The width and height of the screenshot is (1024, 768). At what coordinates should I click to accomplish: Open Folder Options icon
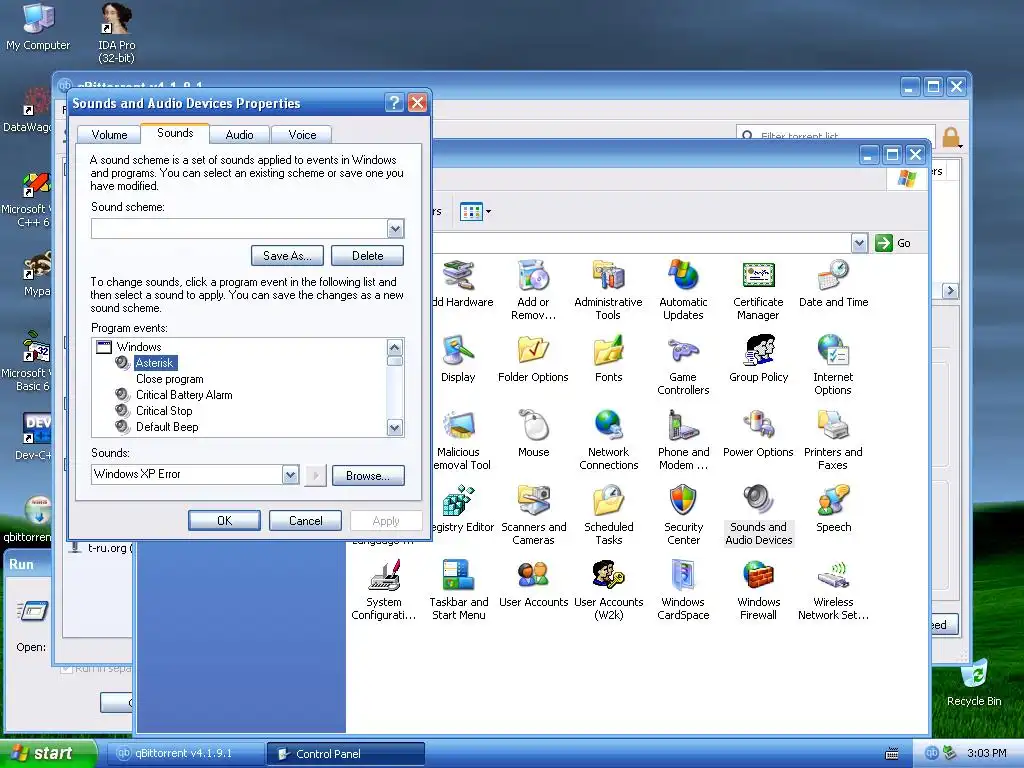coord(533,359)
